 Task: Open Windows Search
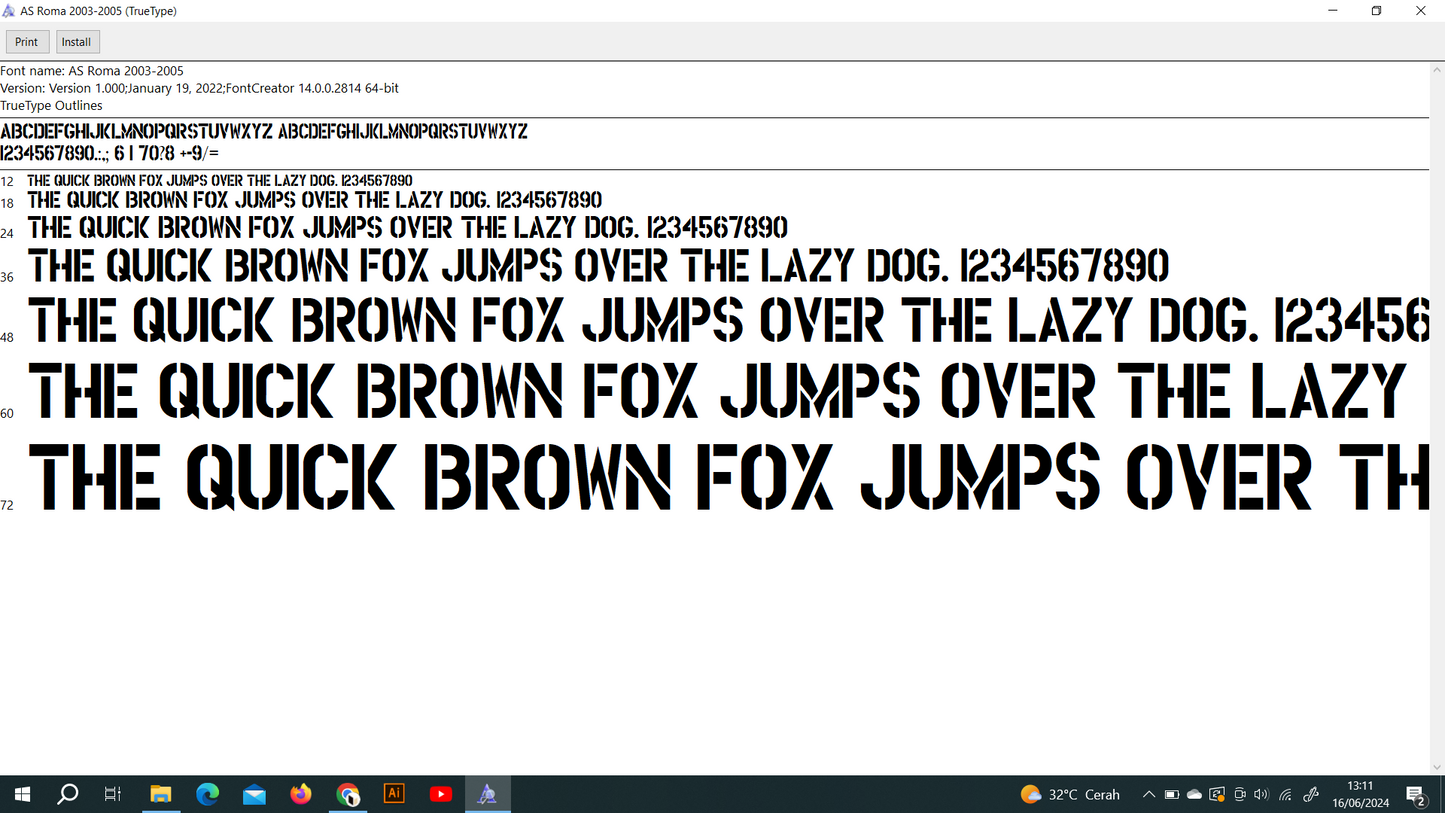[67, 793]
